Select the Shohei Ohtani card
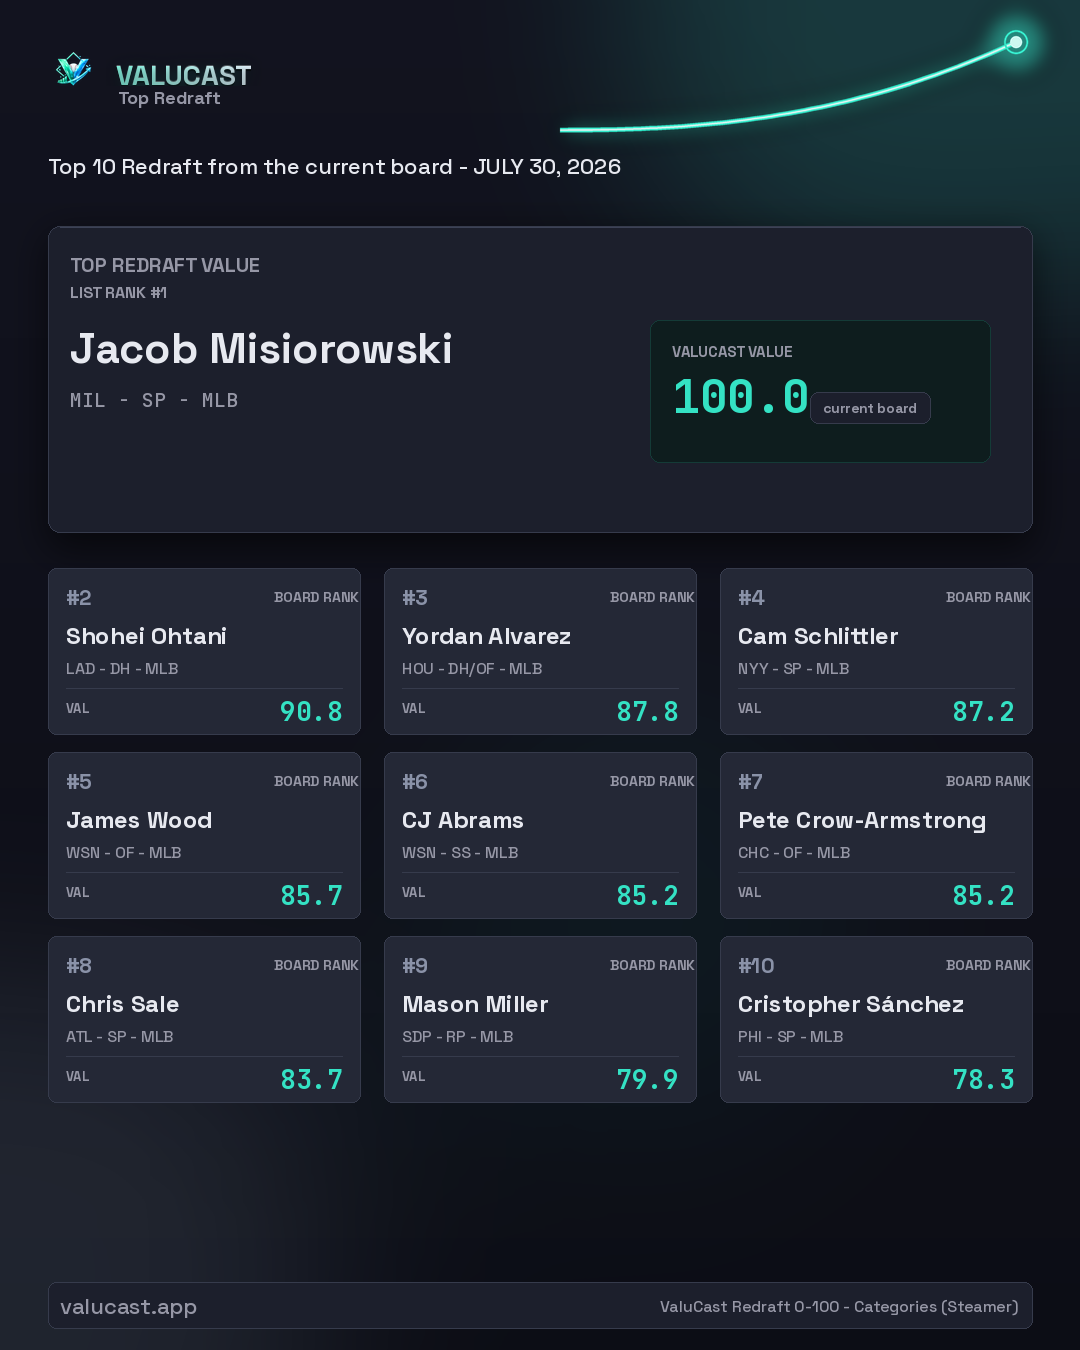 (x=204, y=652)
